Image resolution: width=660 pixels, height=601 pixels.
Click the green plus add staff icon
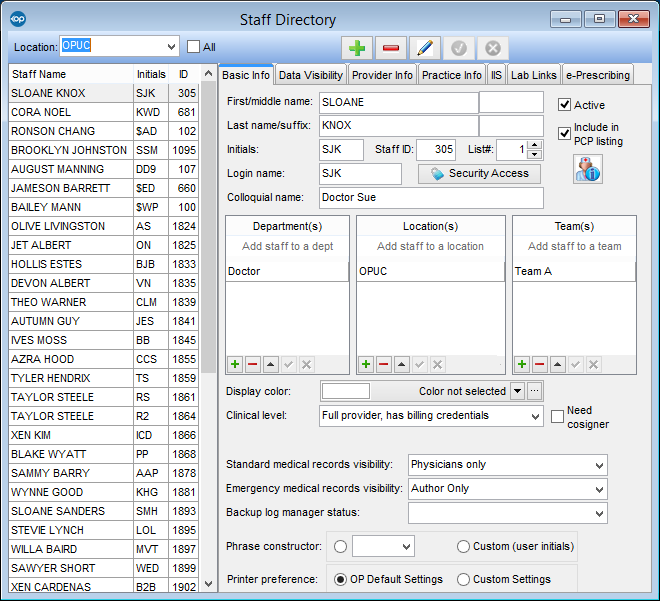[x=356, y=47]
